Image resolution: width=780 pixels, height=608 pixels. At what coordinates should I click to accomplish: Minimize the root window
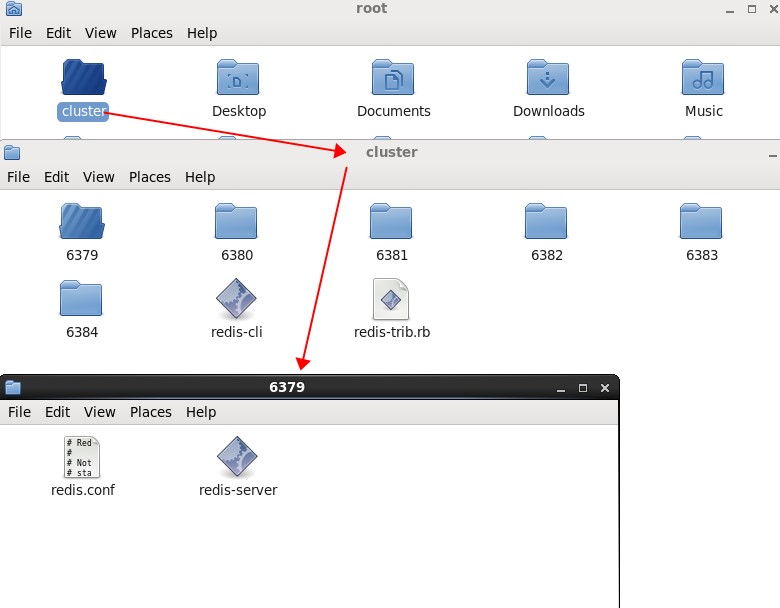pyautogui.click(x=730, y=9)
